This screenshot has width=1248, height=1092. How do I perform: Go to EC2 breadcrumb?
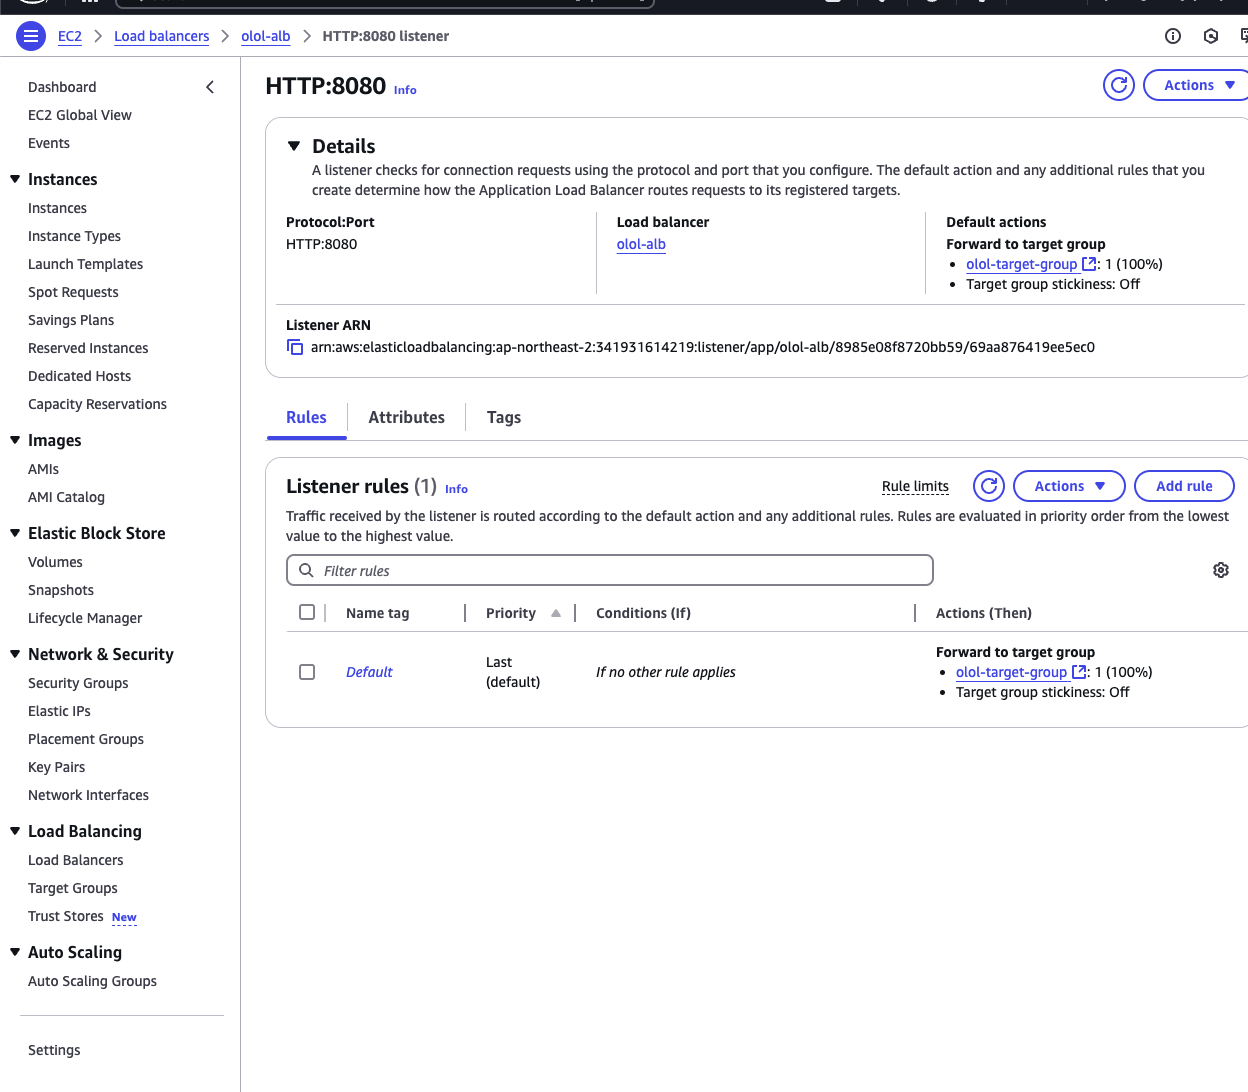70,36
